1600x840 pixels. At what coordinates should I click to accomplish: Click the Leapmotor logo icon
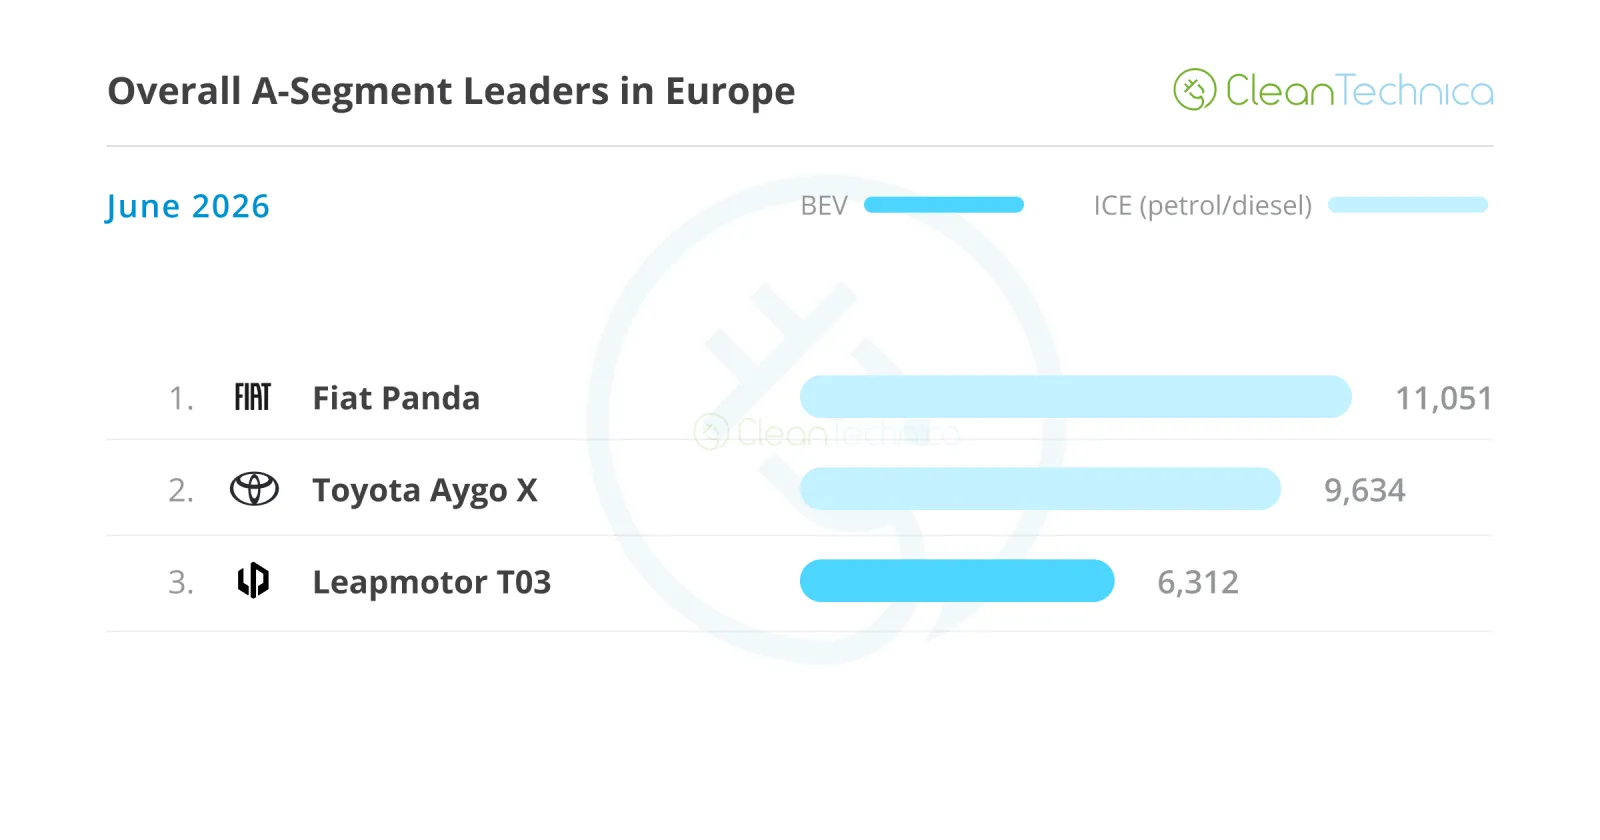click(253, 580)
